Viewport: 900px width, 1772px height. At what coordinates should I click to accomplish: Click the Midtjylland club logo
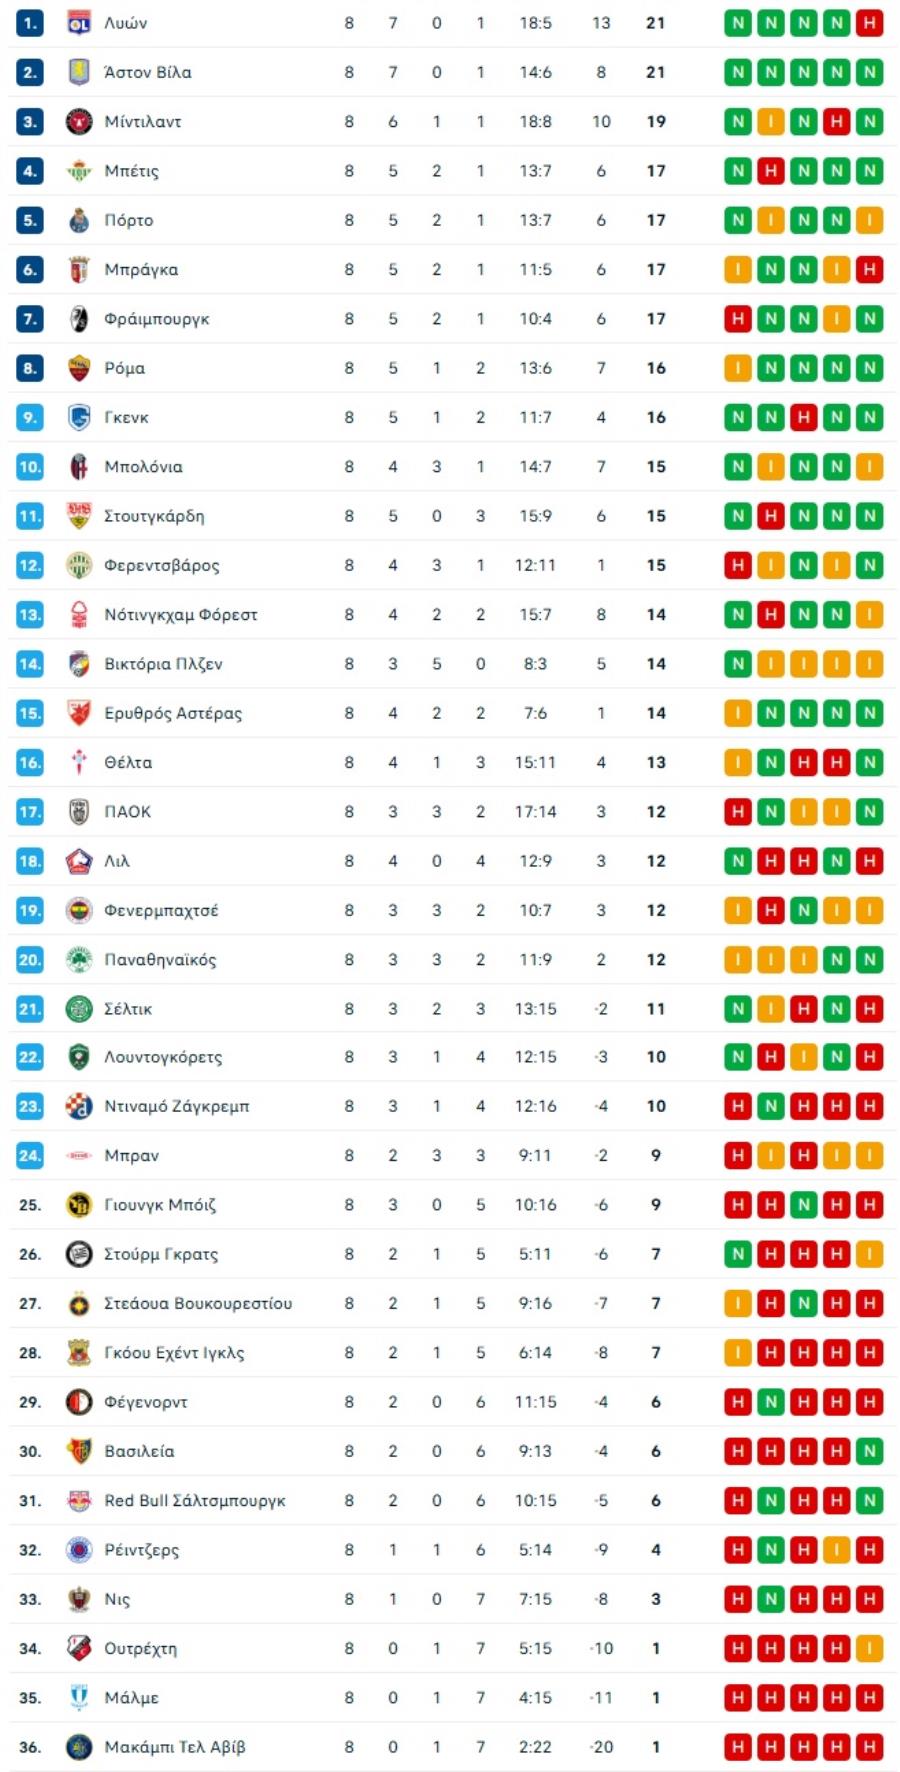click(79, 122)
